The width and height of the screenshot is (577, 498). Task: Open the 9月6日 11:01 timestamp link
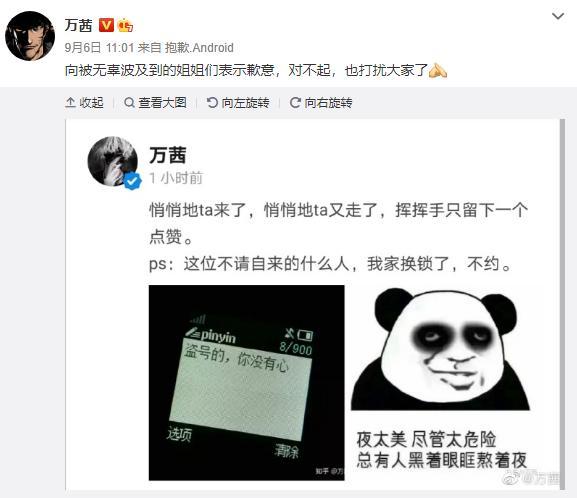click(99, 47)
